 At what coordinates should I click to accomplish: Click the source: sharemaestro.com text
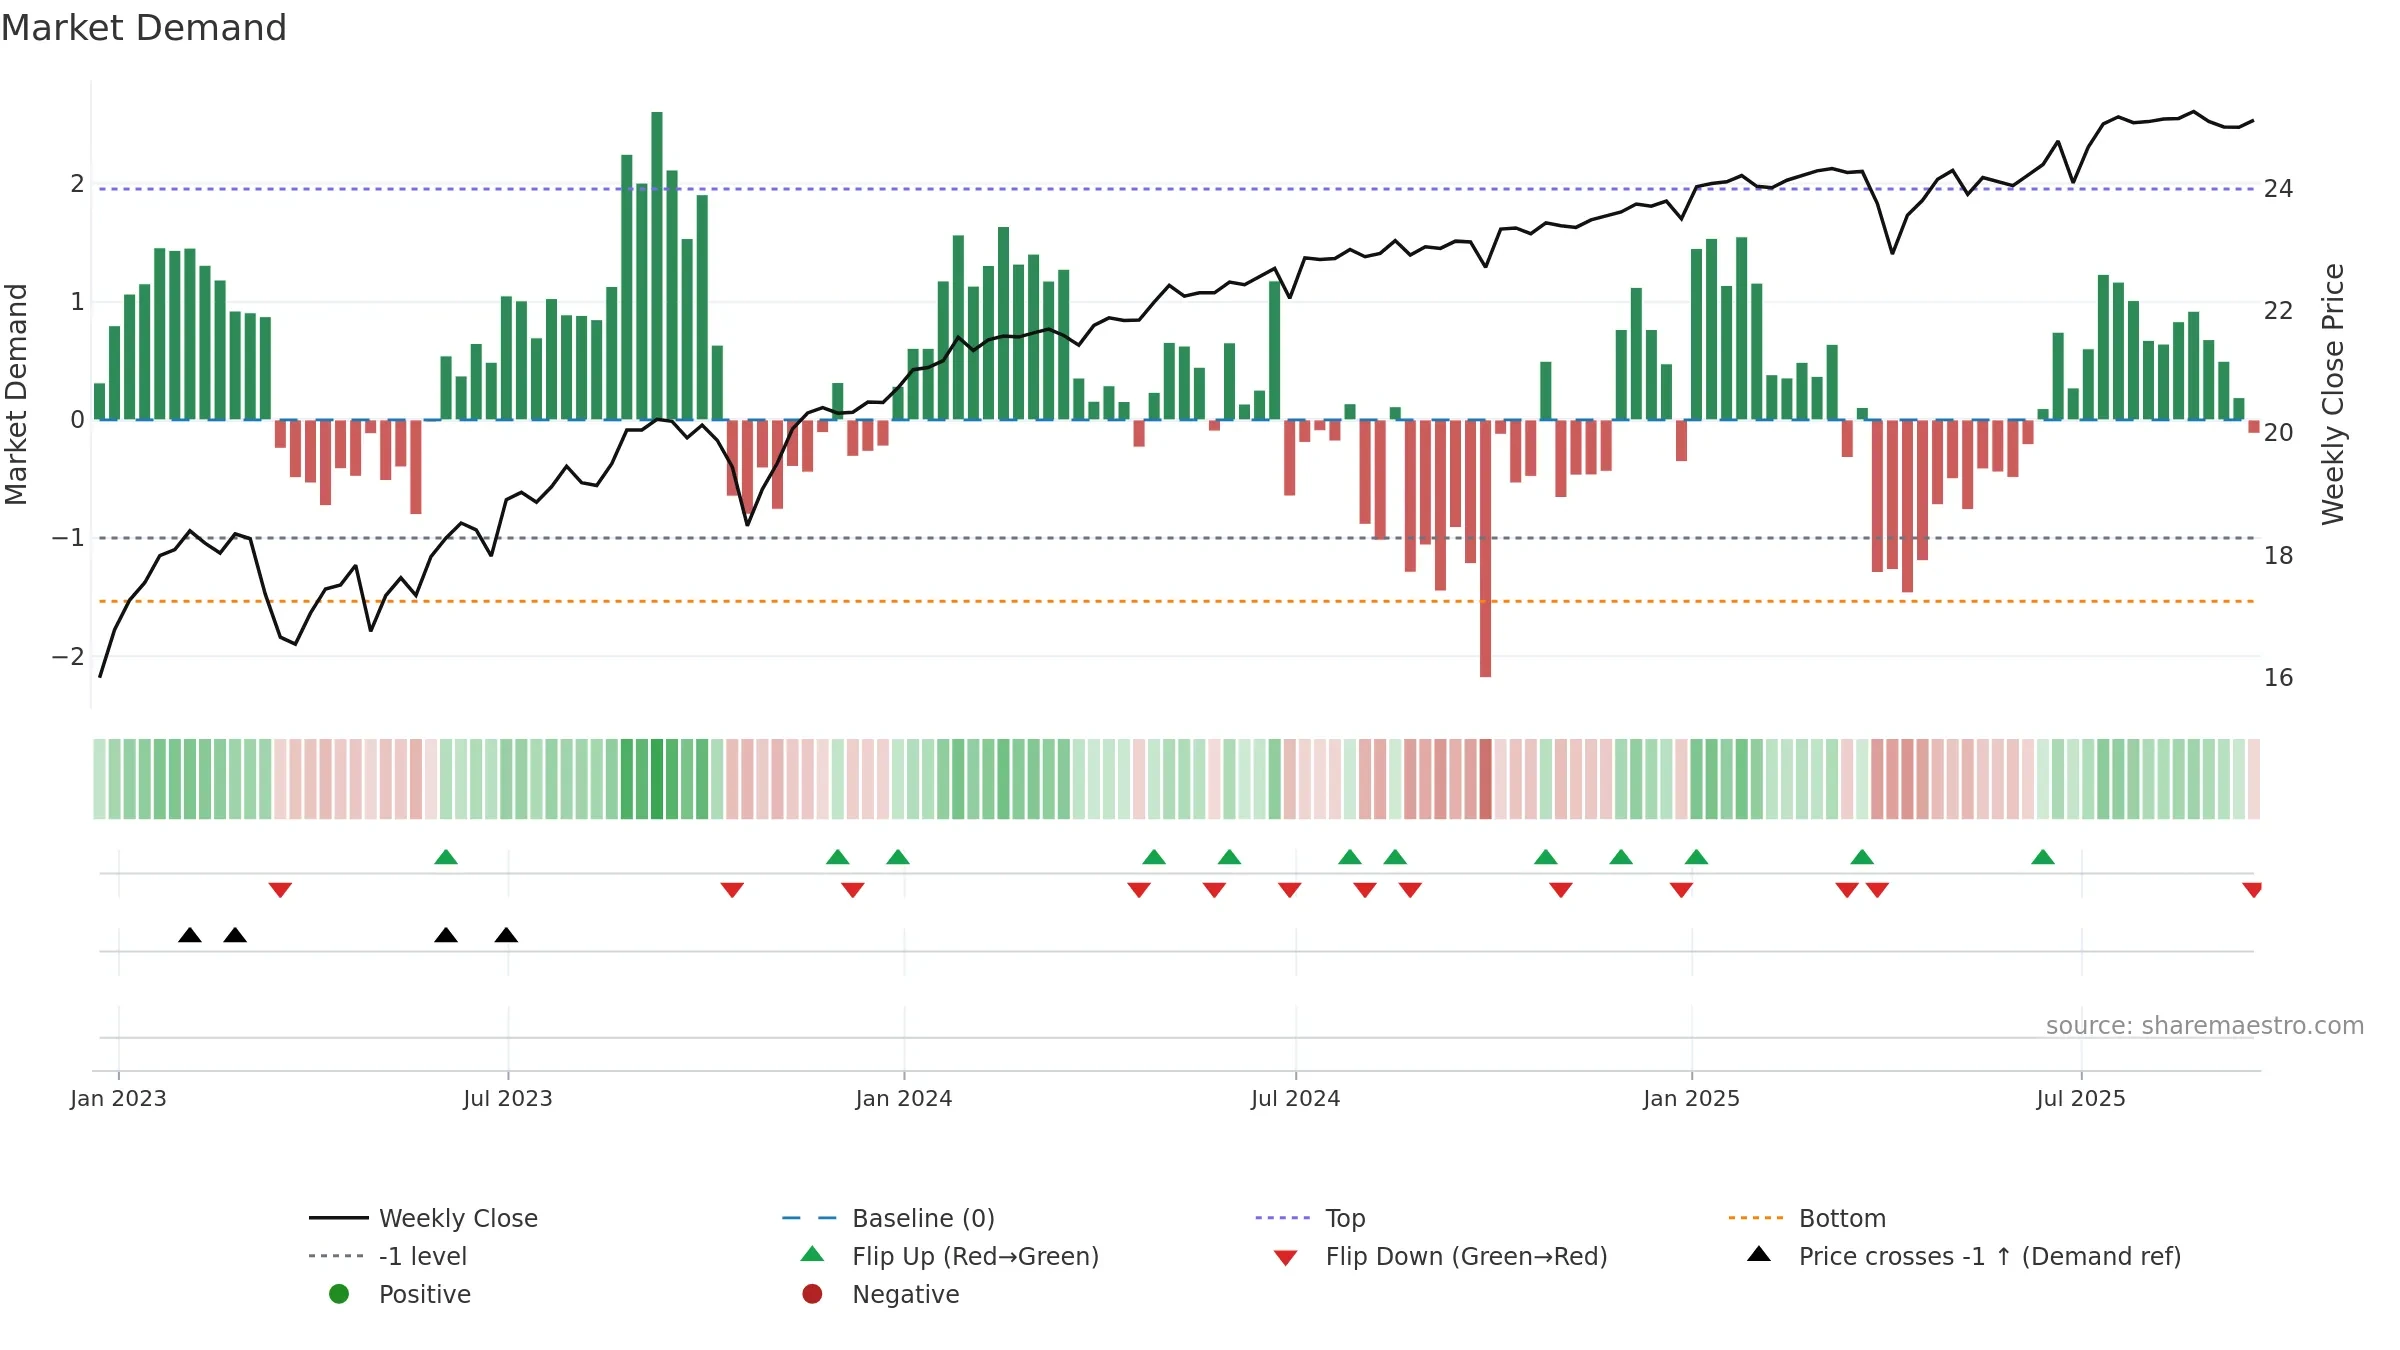pos(2204,1026)
